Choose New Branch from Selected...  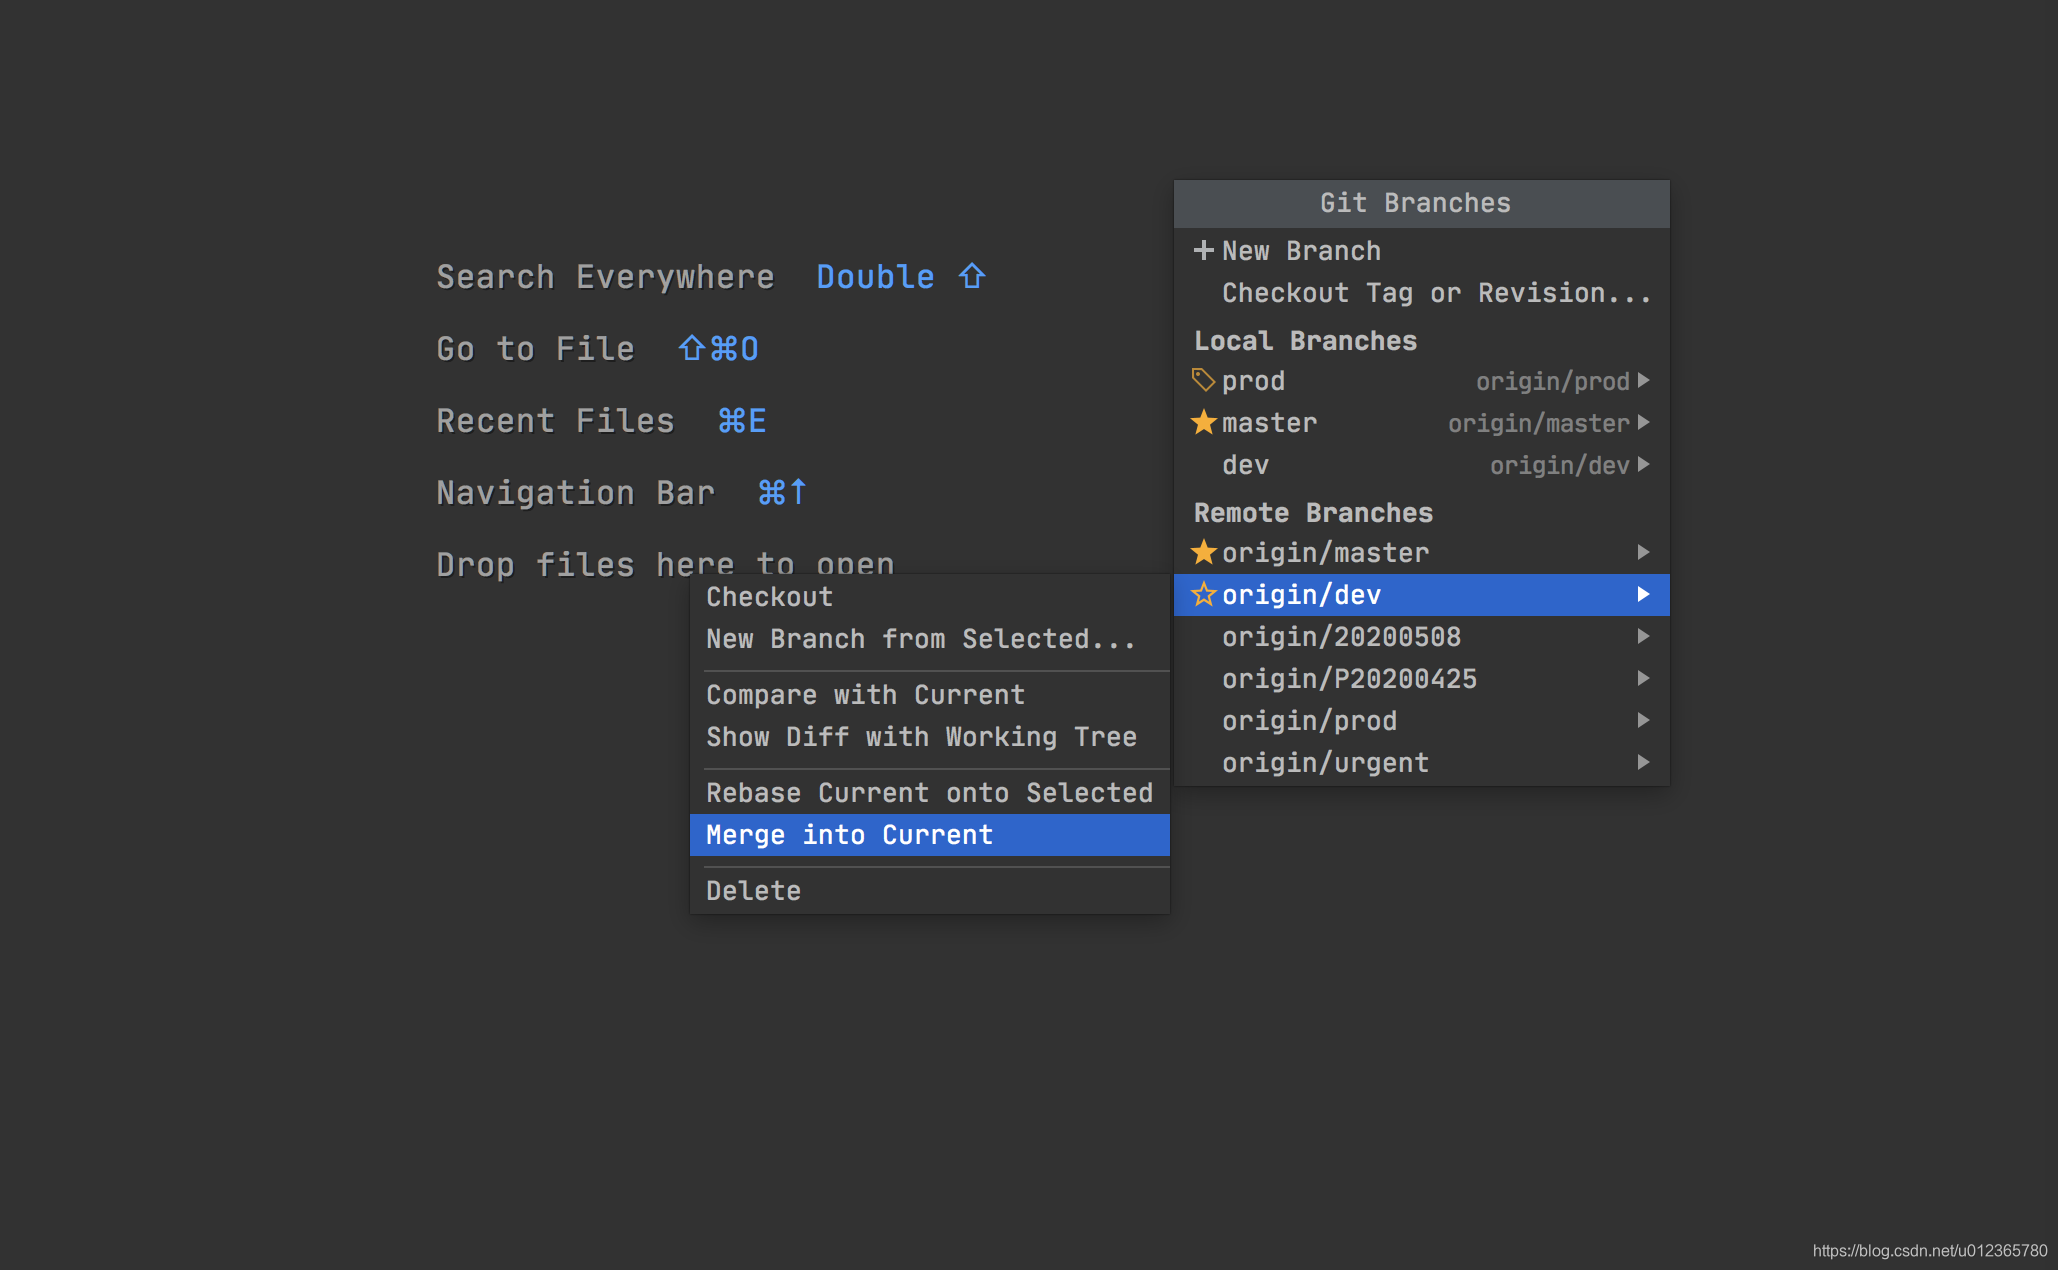[x=920, y=639]
